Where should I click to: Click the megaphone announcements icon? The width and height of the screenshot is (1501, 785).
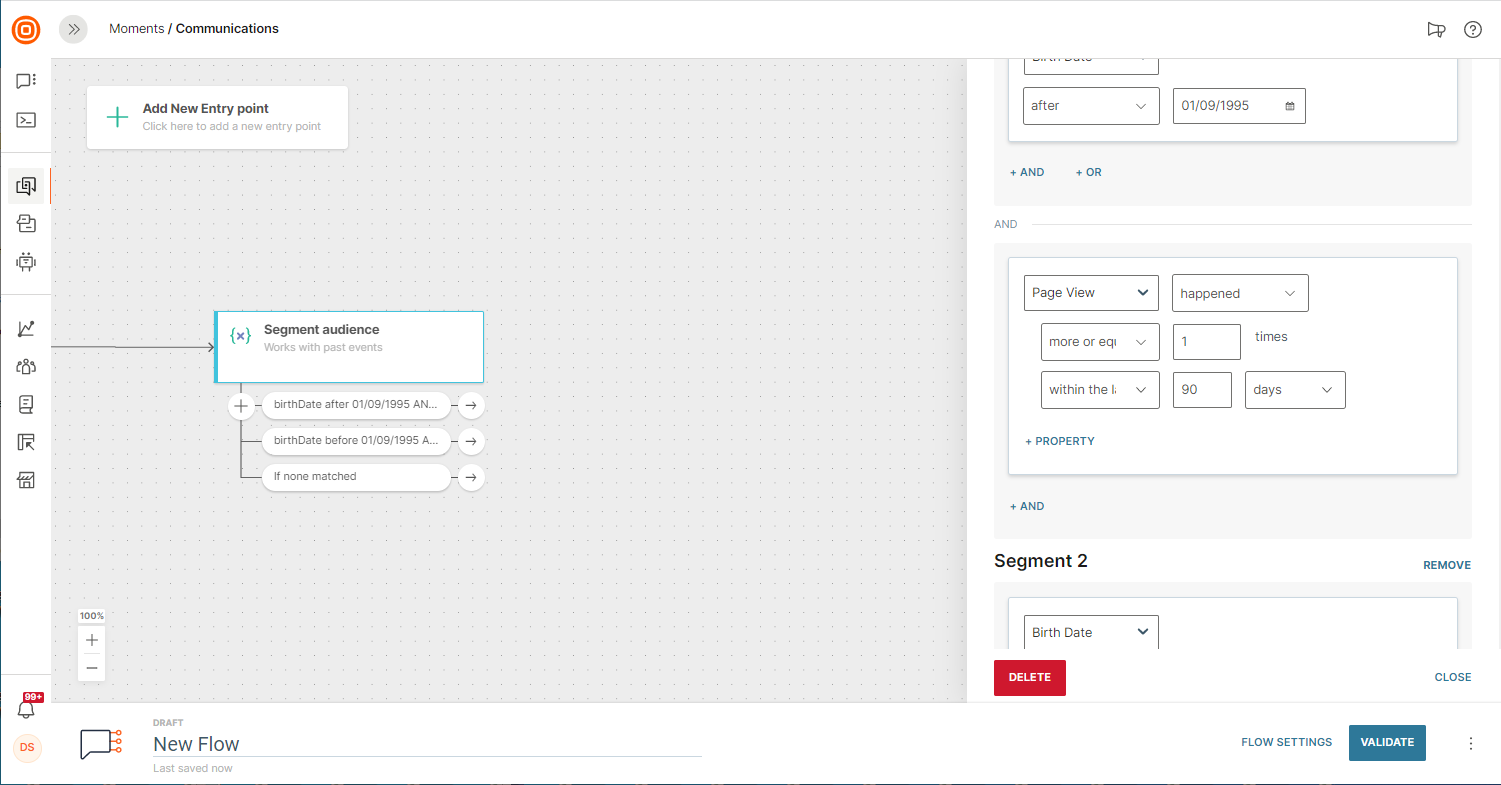tap(1436, 29)
